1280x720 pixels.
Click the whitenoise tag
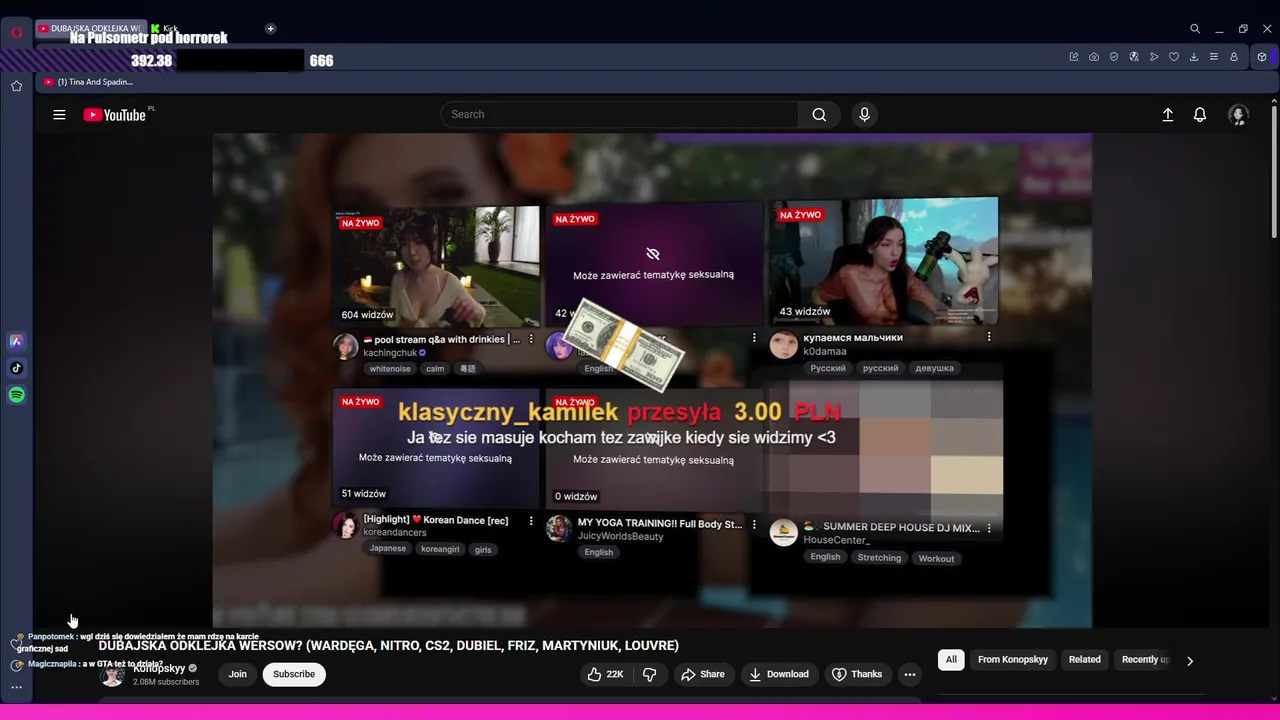tap(390, 369)
